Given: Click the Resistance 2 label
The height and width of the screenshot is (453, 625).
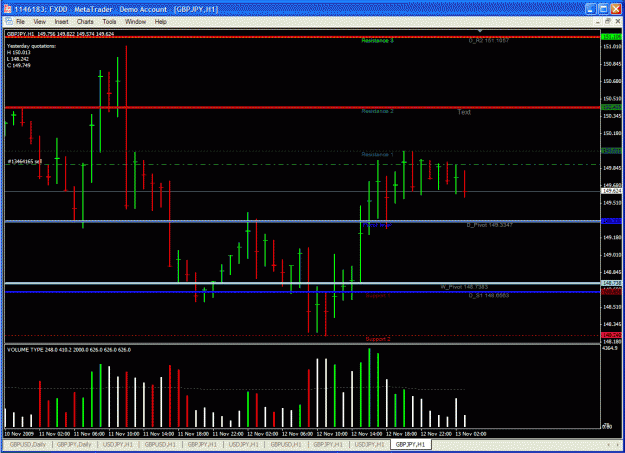Looking at the screenshot, I should pos(377,111).
